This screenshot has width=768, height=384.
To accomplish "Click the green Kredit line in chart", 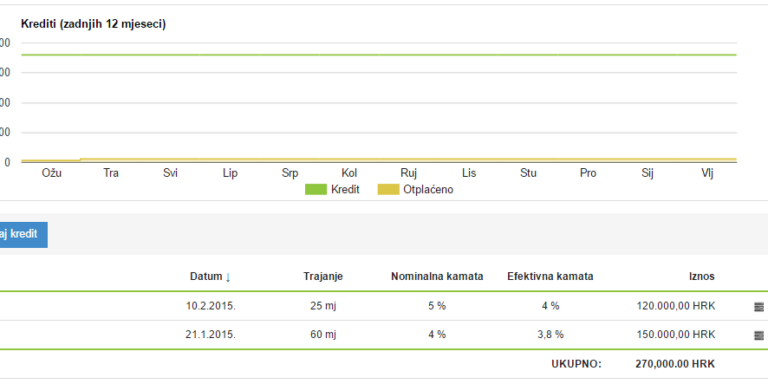I will point(379,55).
